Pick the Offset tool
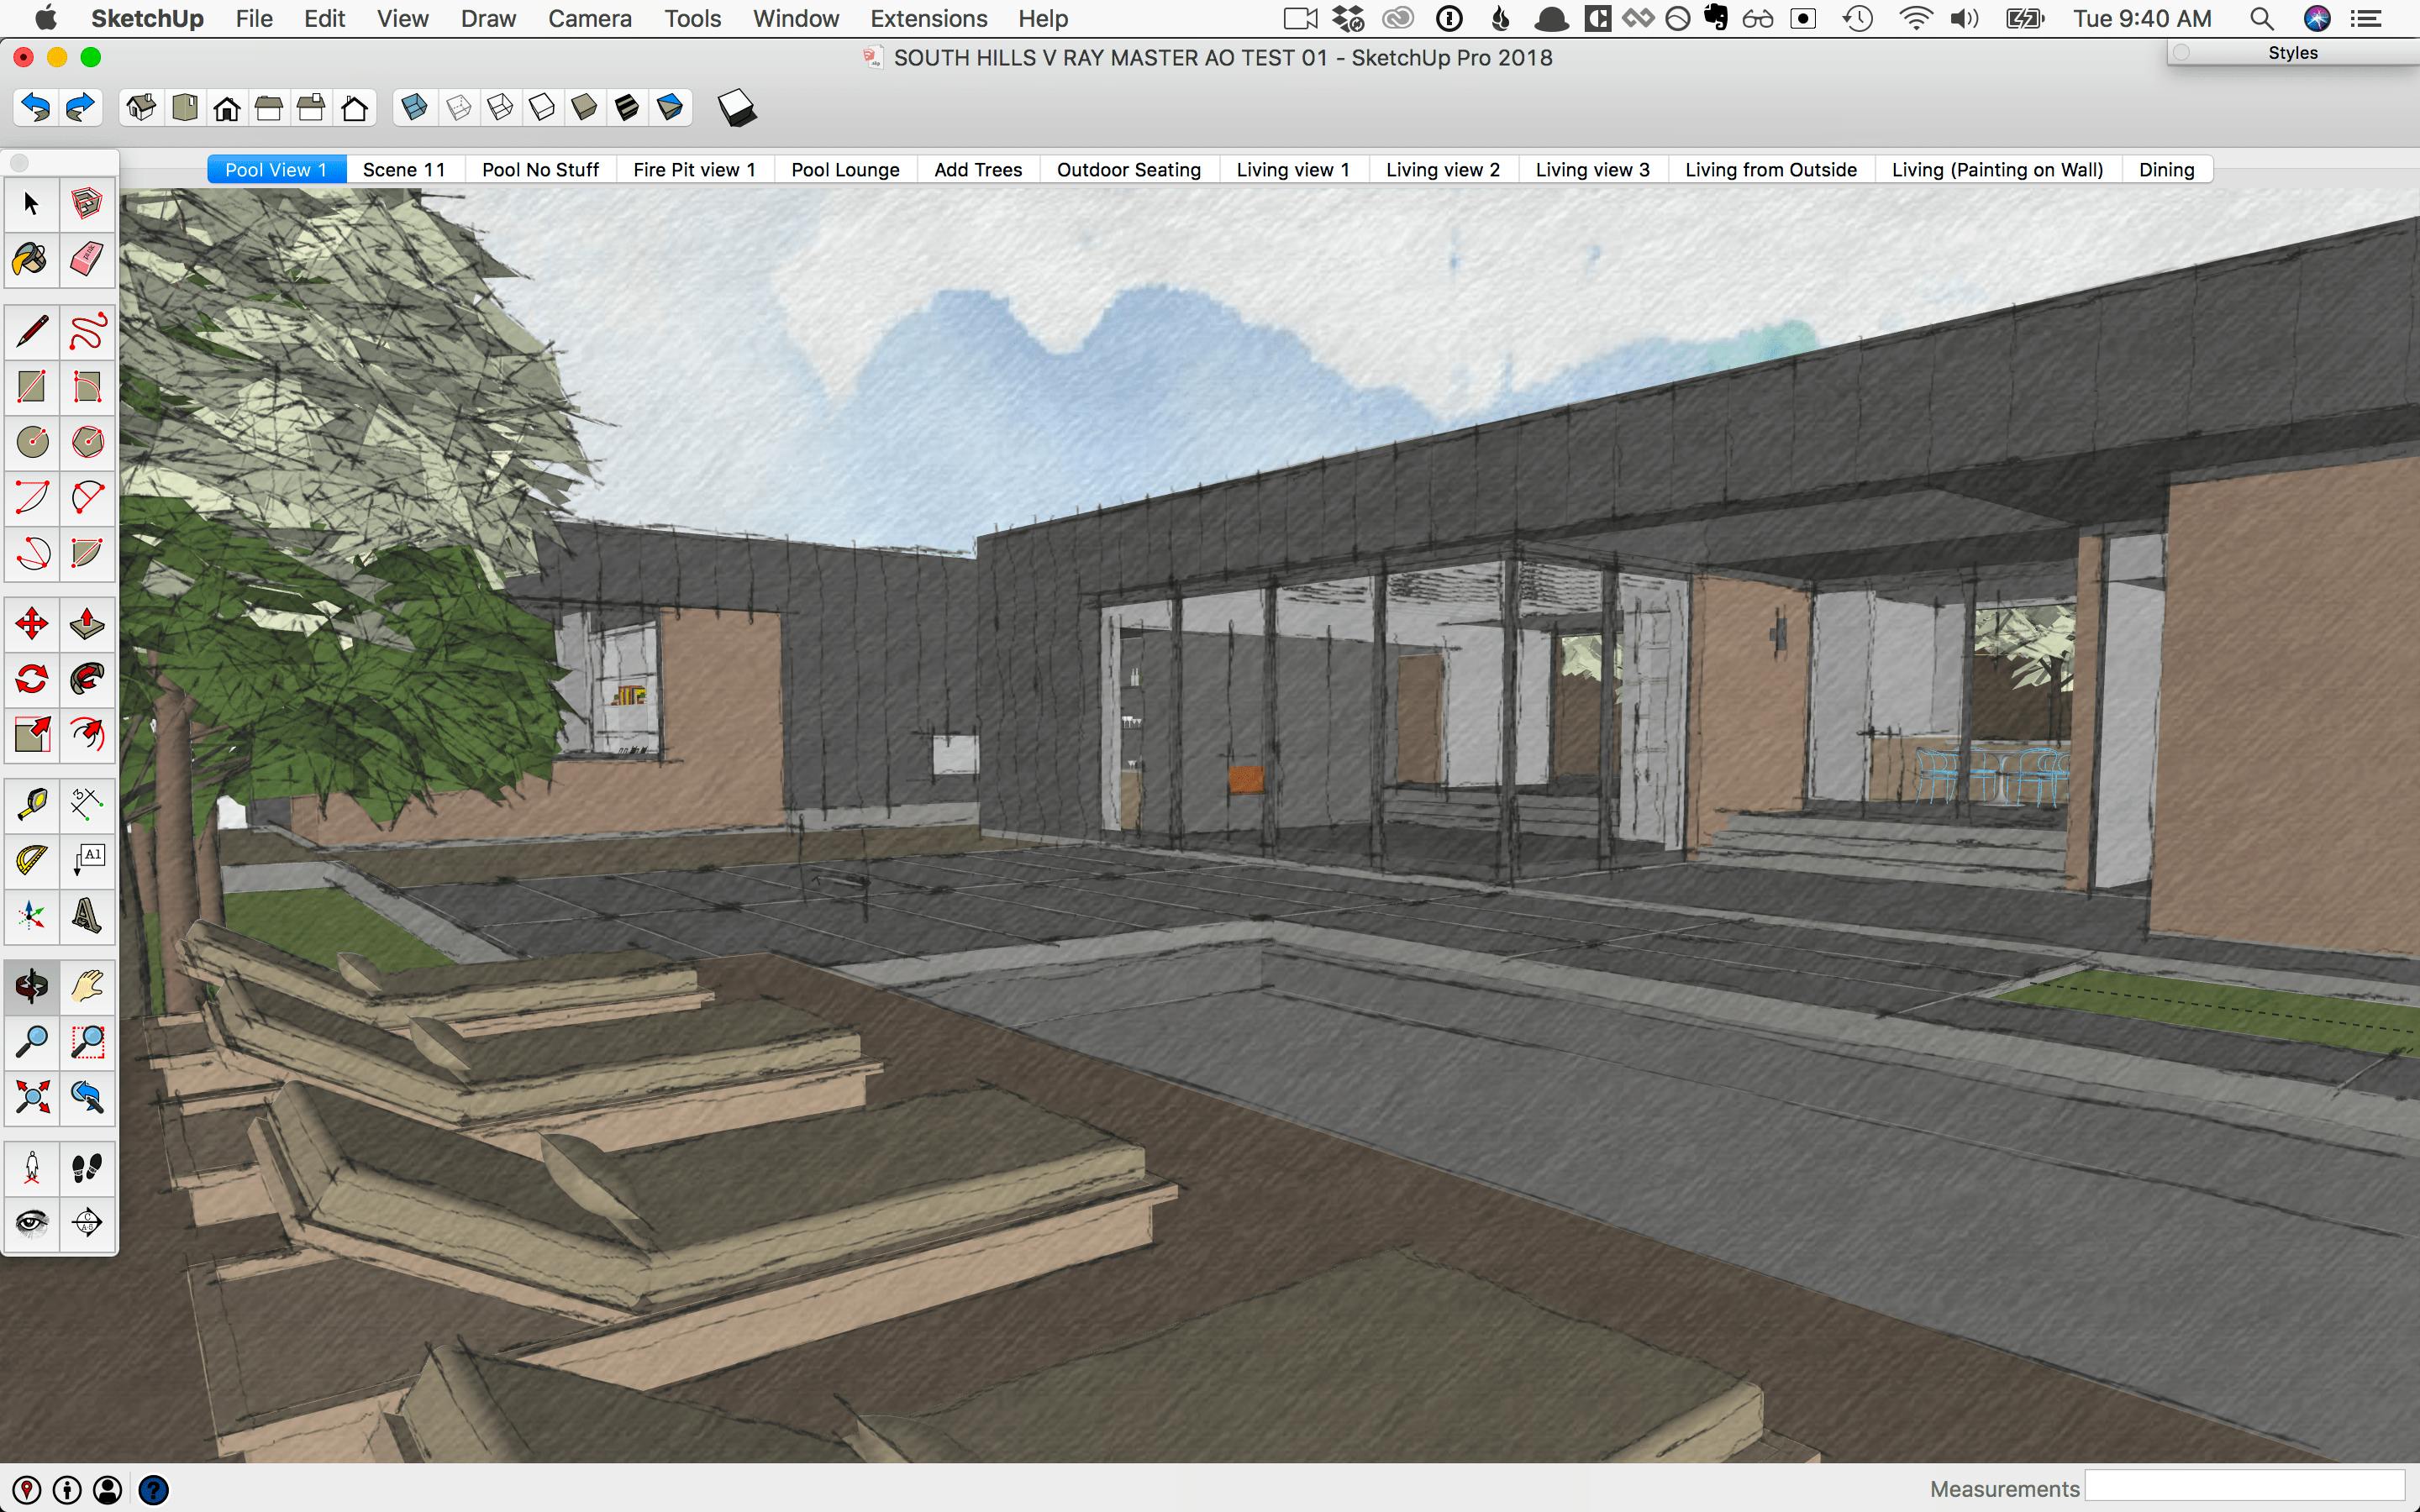The height and width of the screenshot is (1512, 2420). tap(88, 735)
